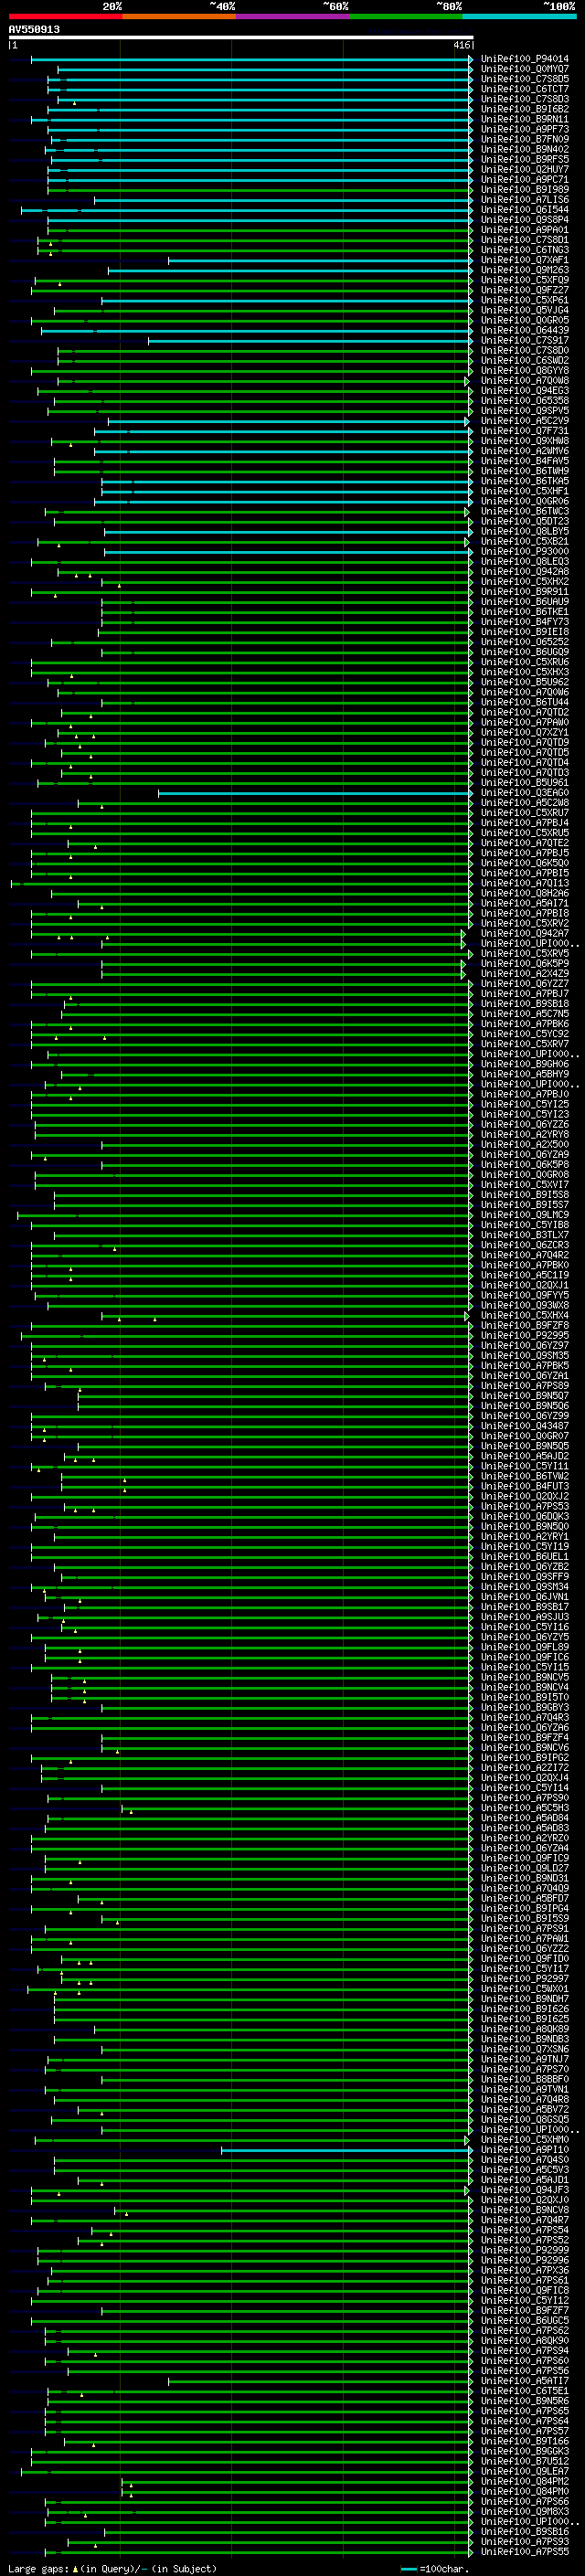Open UniRef100_B5U962 entry

tap(524, 682)
